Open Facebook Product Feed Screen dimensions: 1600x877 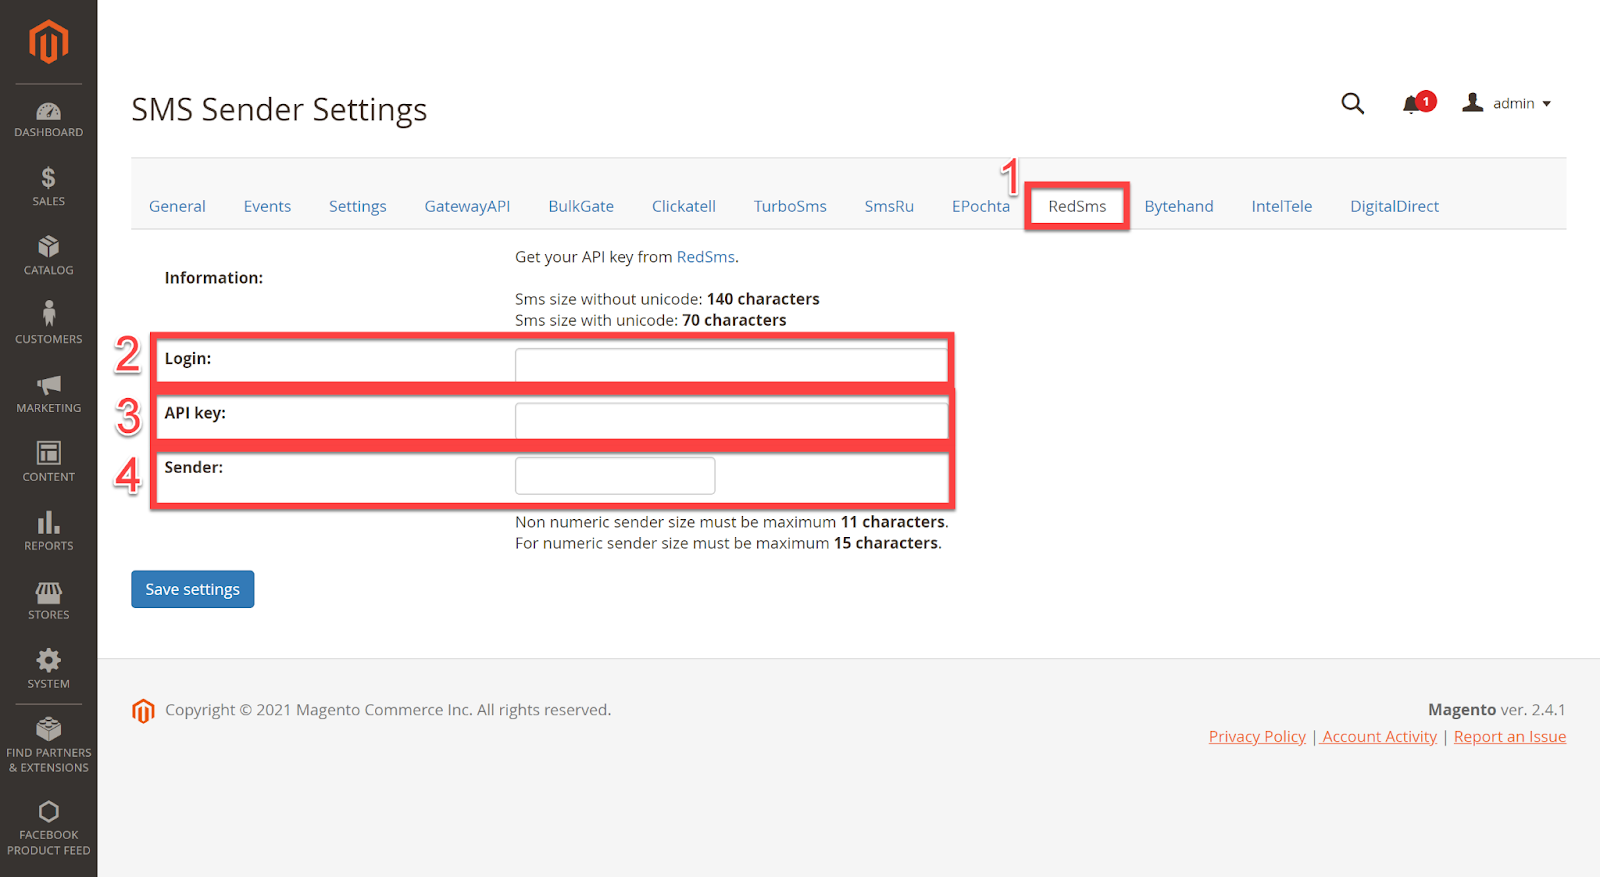pos(48,828)
